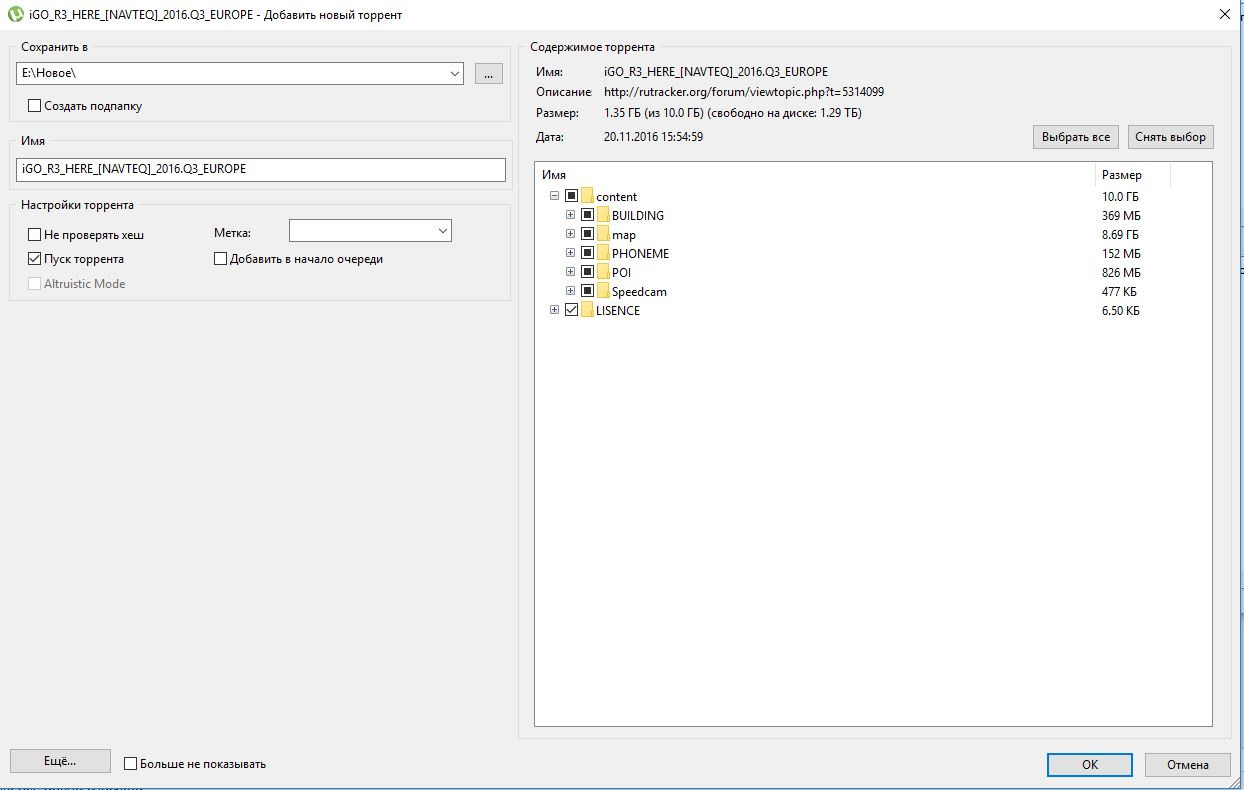The width and height of the screenshot is (1244, 790).
Task: Toggle the Speedcam folder checkbox
Action: [x=588, y=291]
